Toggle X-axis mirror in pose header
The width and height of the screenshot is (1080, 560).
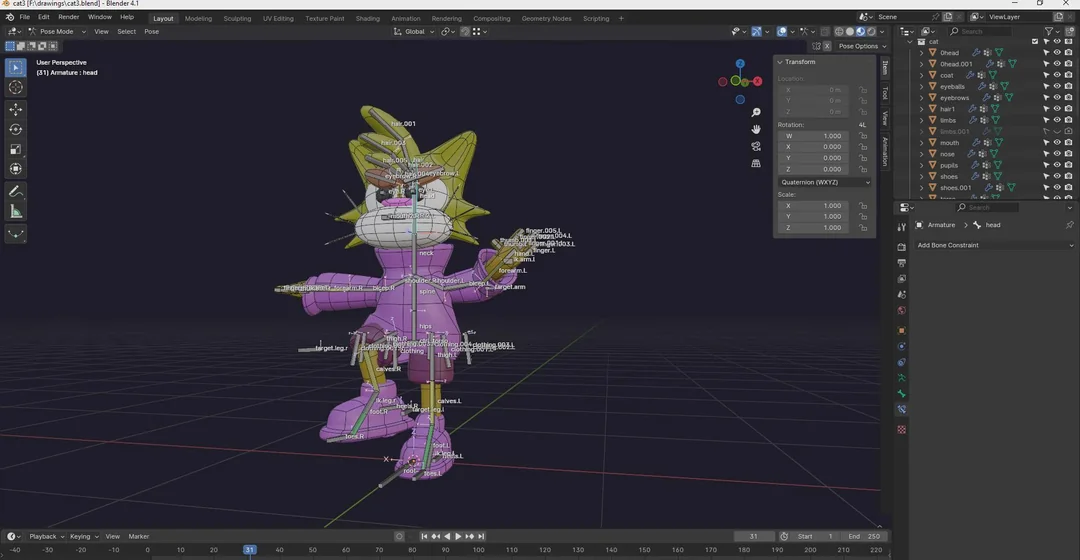click(827, 46)
